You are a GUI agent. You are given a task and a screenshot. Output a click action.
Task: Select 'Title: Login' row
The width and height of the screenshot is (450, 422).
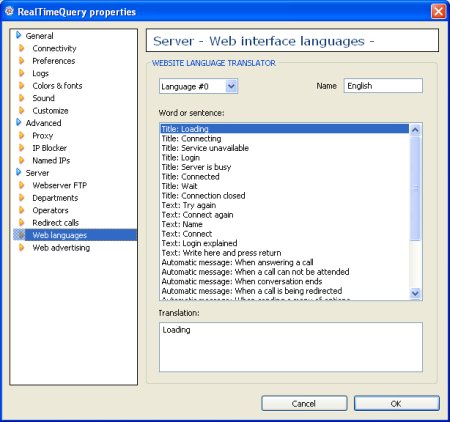click(x=285, y=157)
